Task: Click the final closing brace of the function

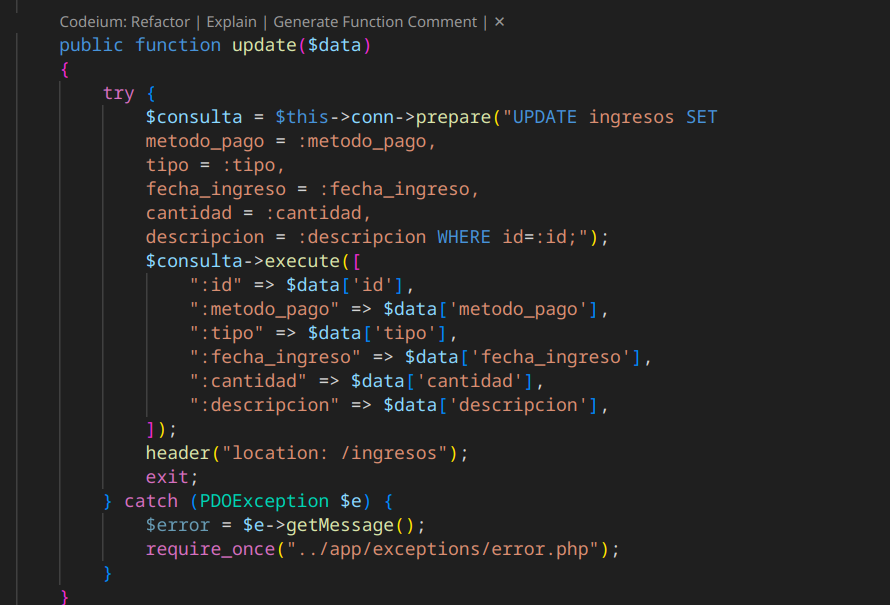Action: click(63, 595)
